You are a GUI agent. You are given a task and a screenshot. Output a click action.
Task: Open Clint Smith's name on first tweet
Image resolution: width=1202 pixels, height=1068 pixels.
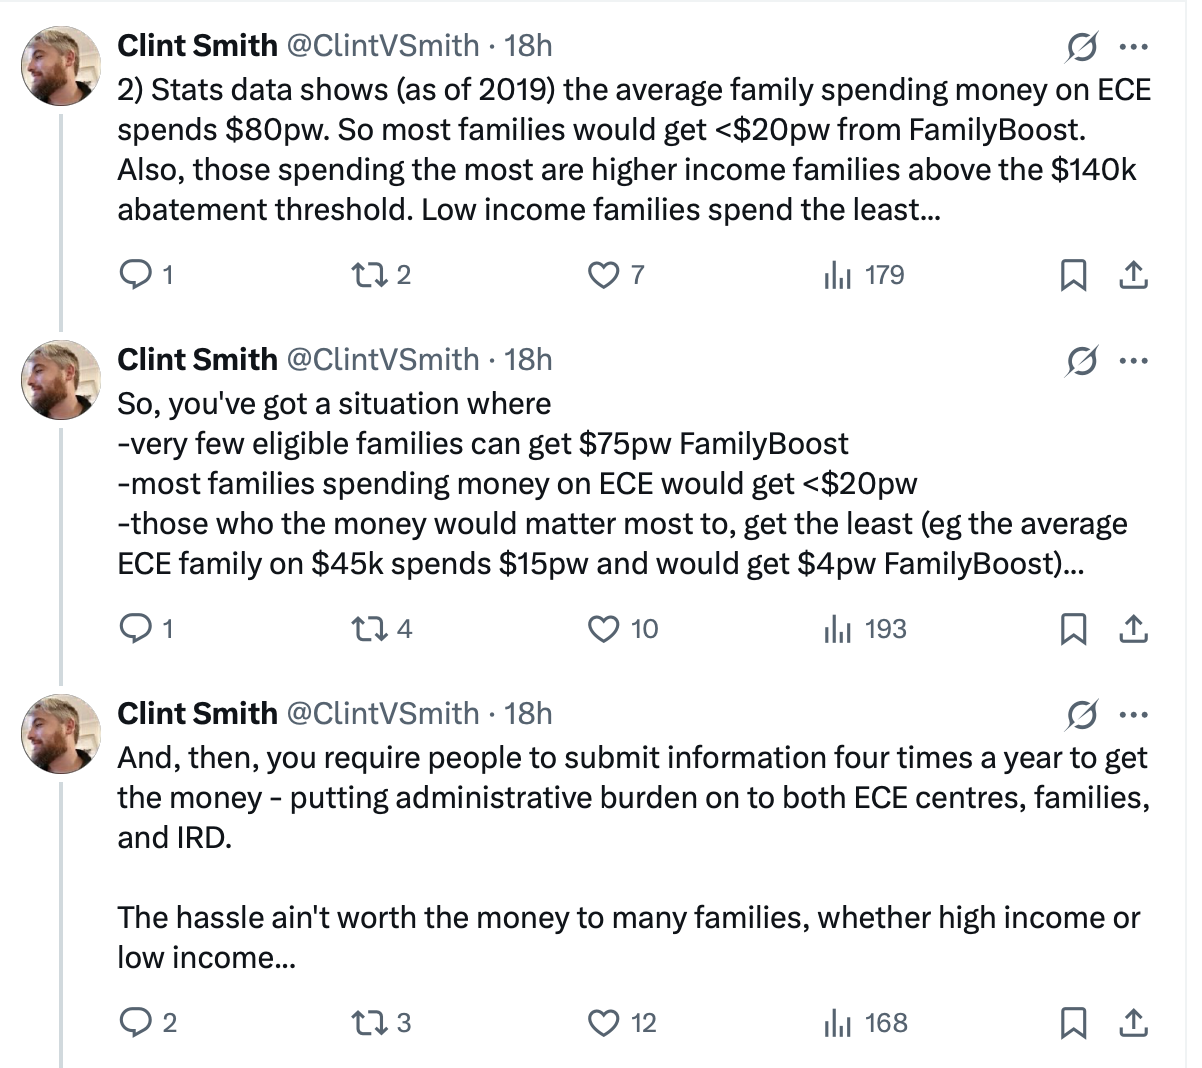pyautogui.click(x=197, y=46)
